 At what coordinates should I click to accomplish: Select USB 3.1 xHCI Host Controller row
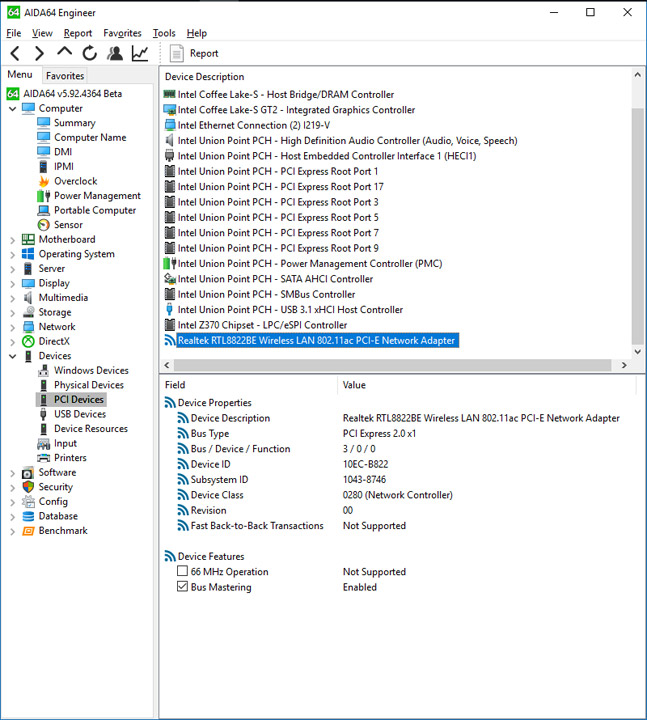pos(290,309)
